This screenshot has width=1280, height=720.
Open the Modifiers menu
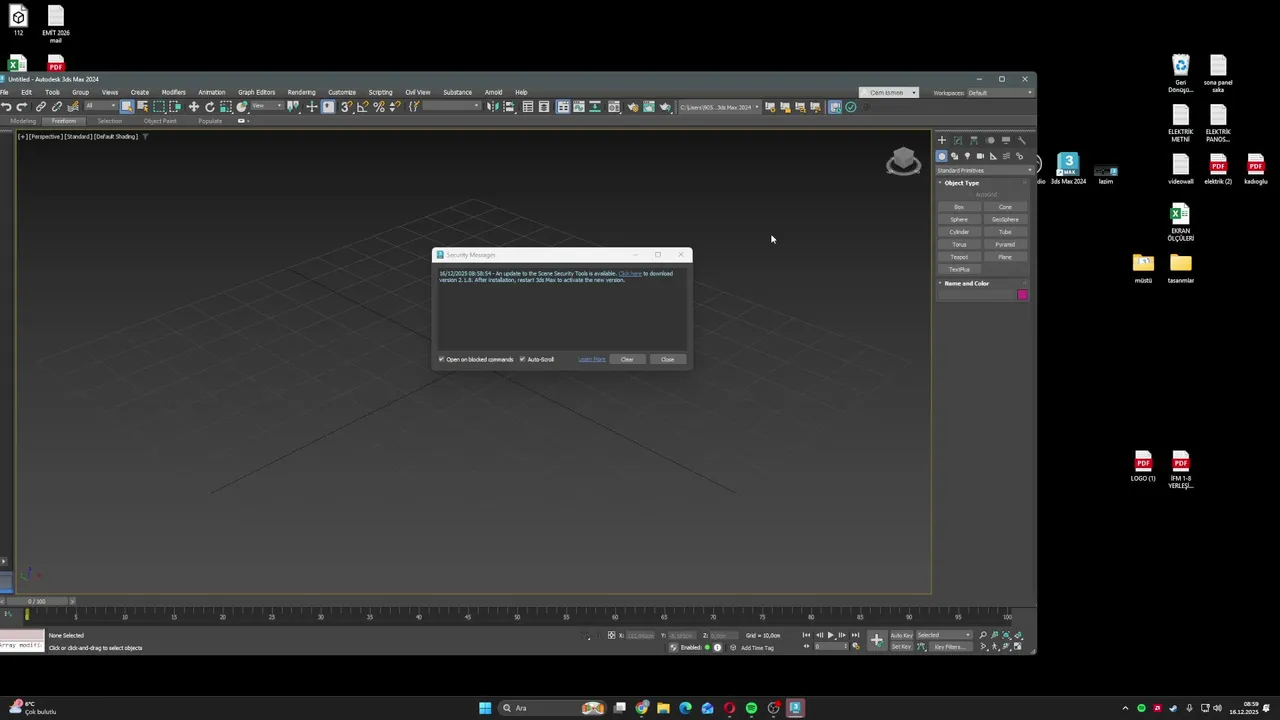click(174, 92)
